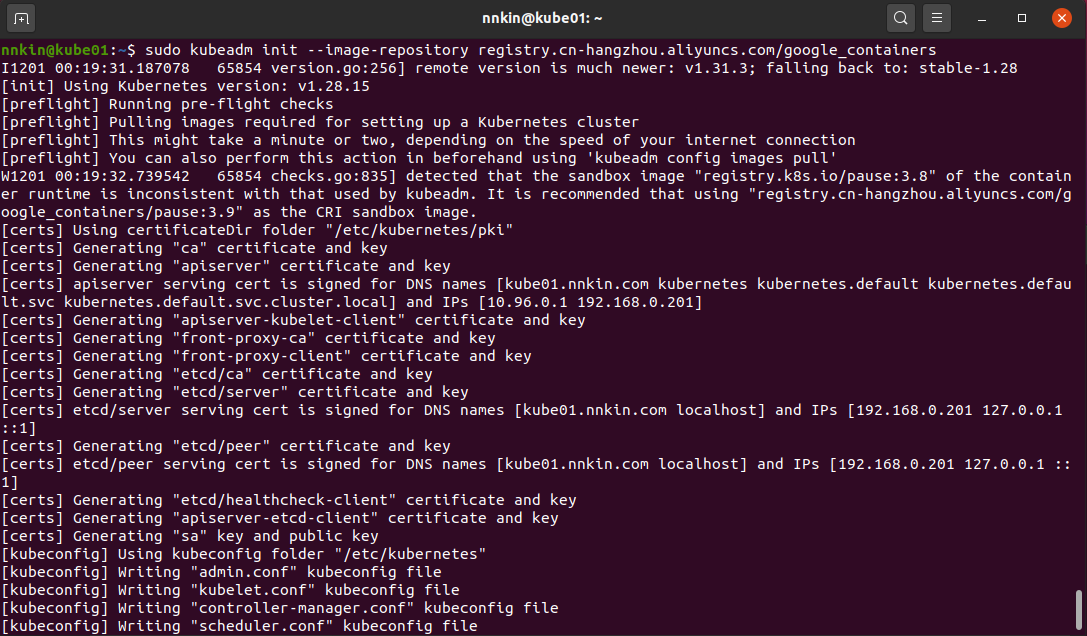Click the "controller-manager.conf" file name

click(294, 608)
